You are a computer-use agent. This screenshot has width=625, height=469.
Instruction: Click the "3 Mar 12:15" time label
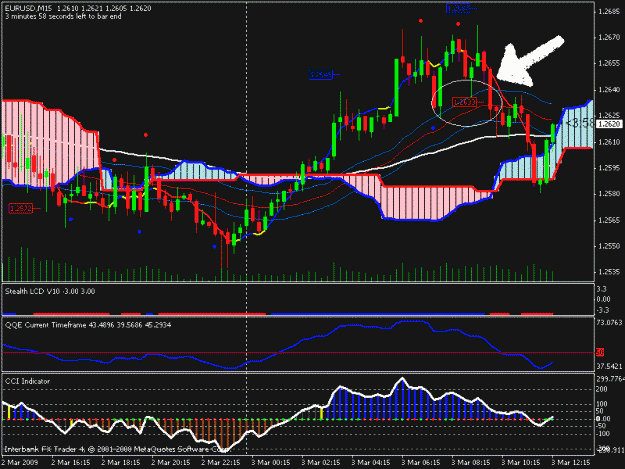tap(570, 463)
